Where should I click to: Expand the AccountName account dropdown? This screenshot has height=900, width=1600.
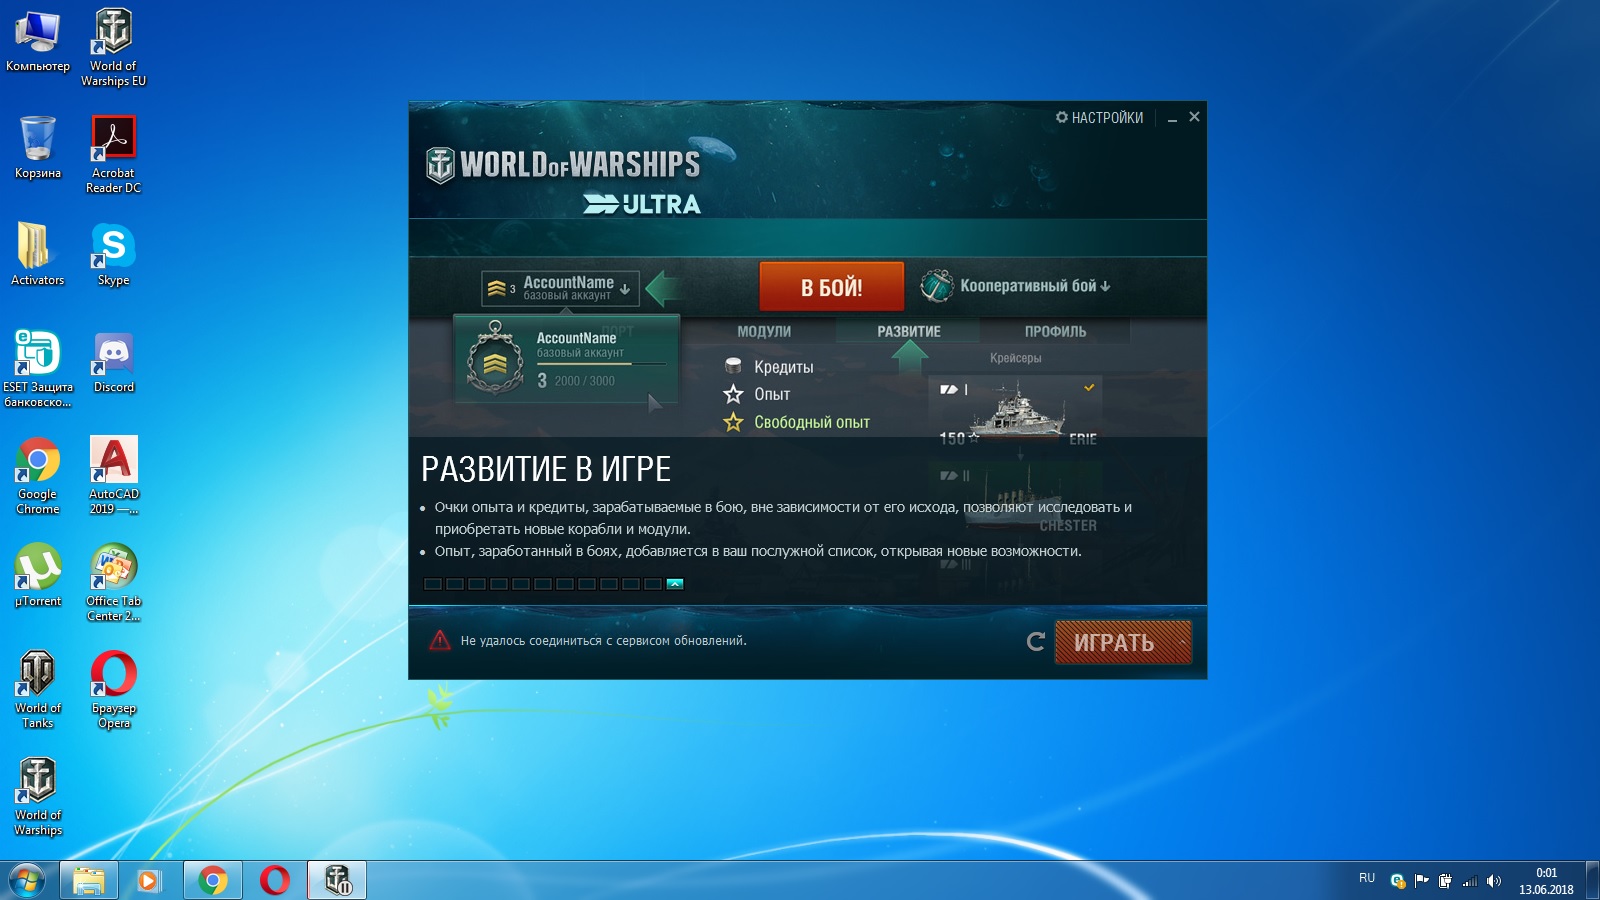pos(560,288)
